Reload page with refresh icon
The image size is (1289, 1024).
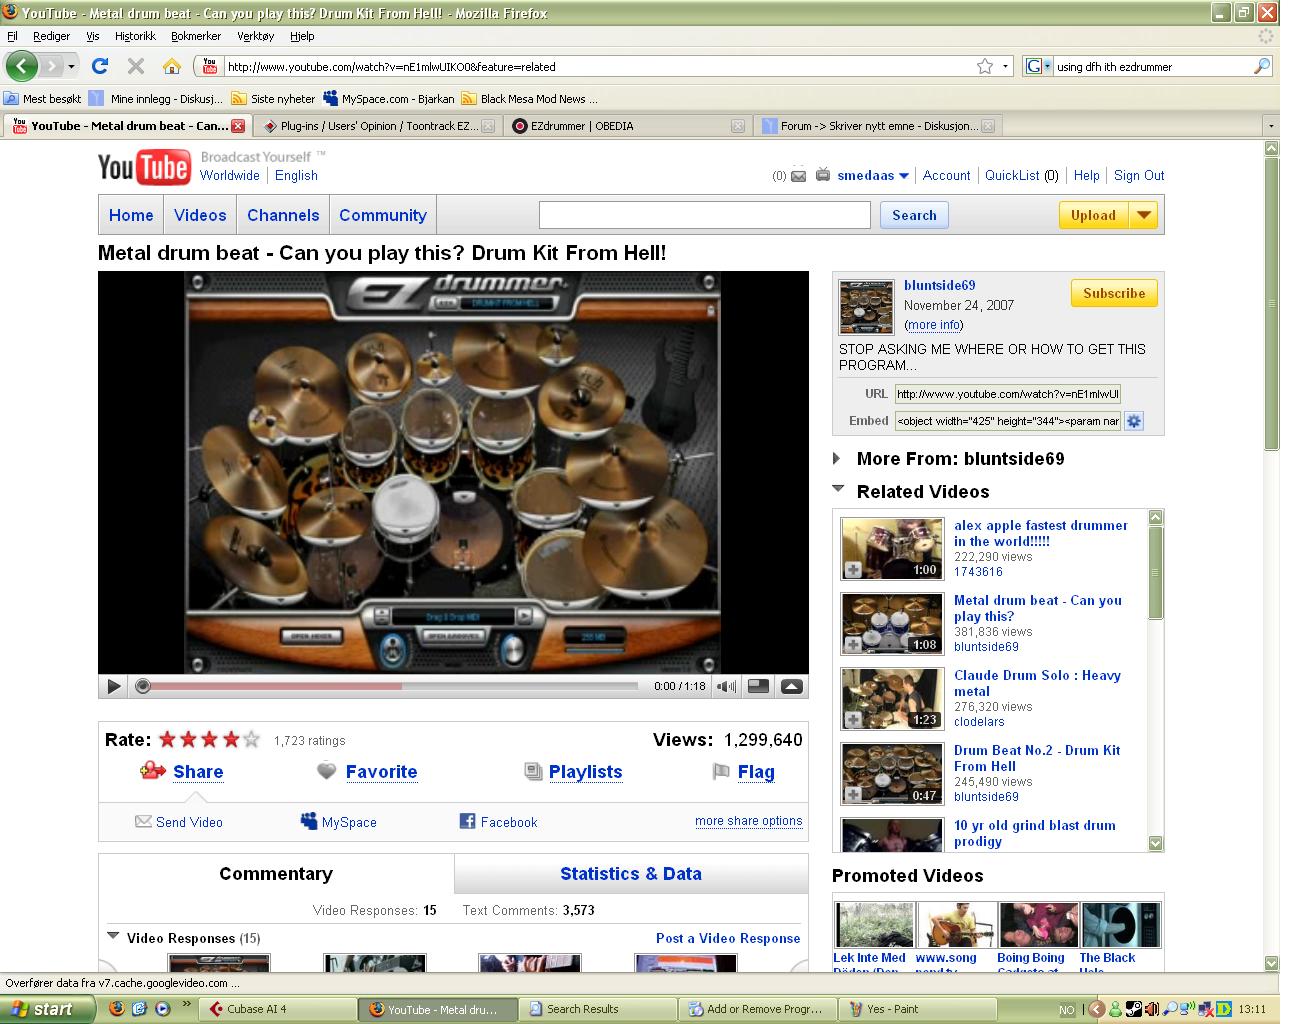[99, 66]
